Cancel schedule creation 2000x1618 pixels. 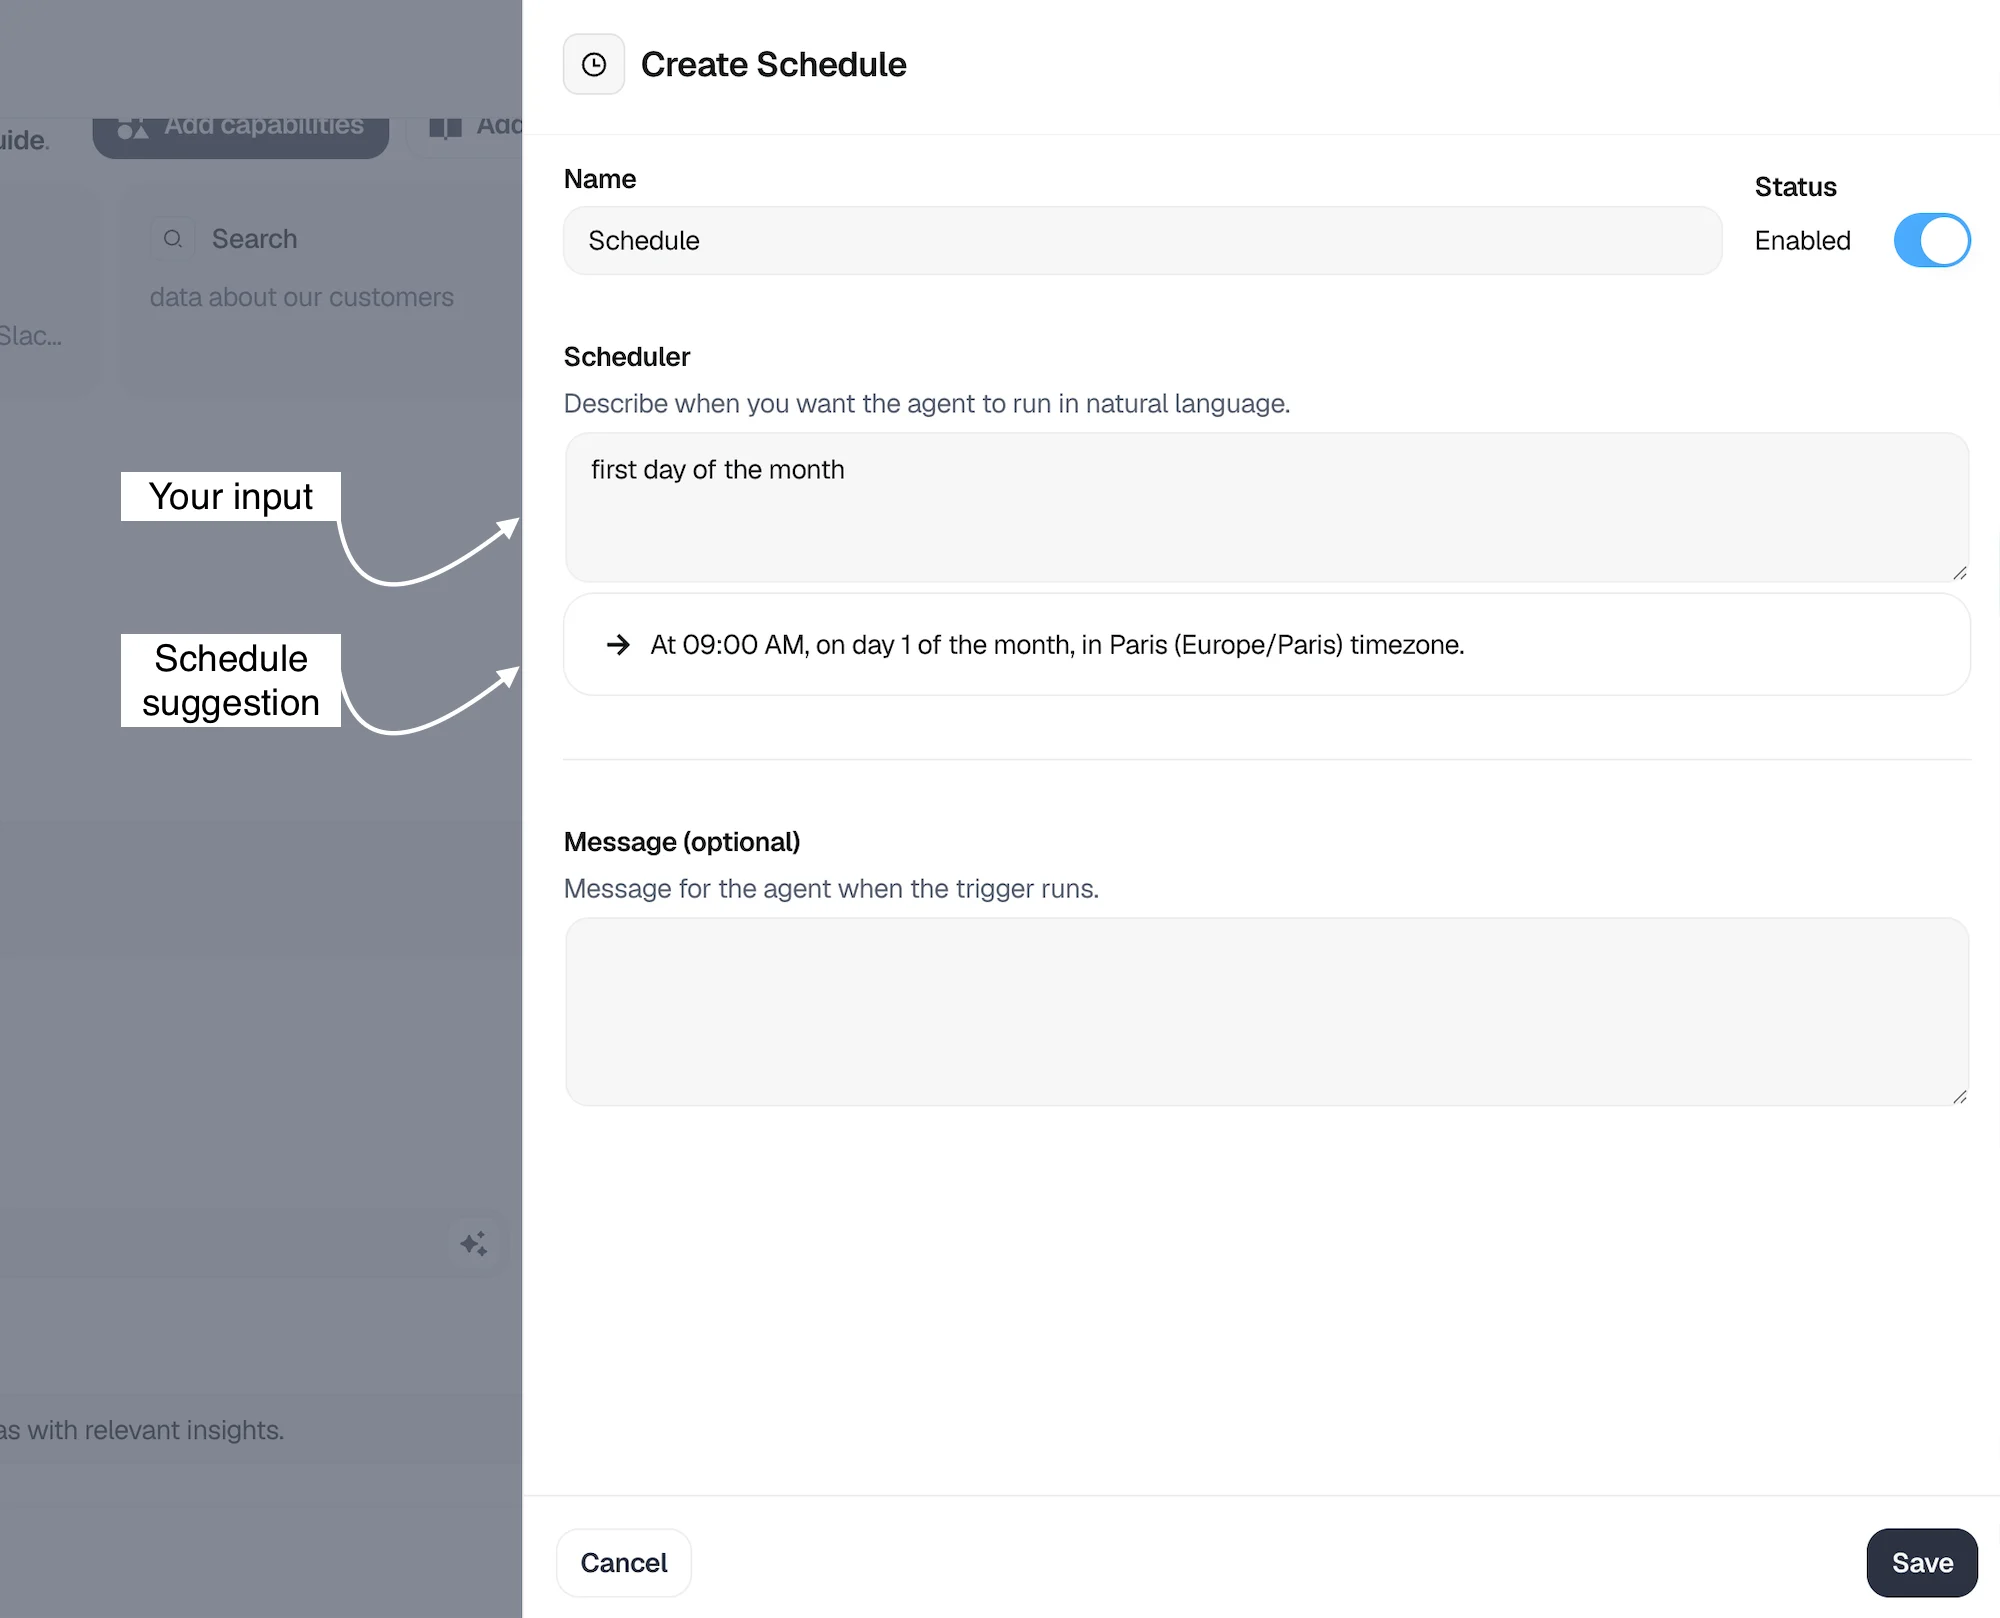point(623,1562)
